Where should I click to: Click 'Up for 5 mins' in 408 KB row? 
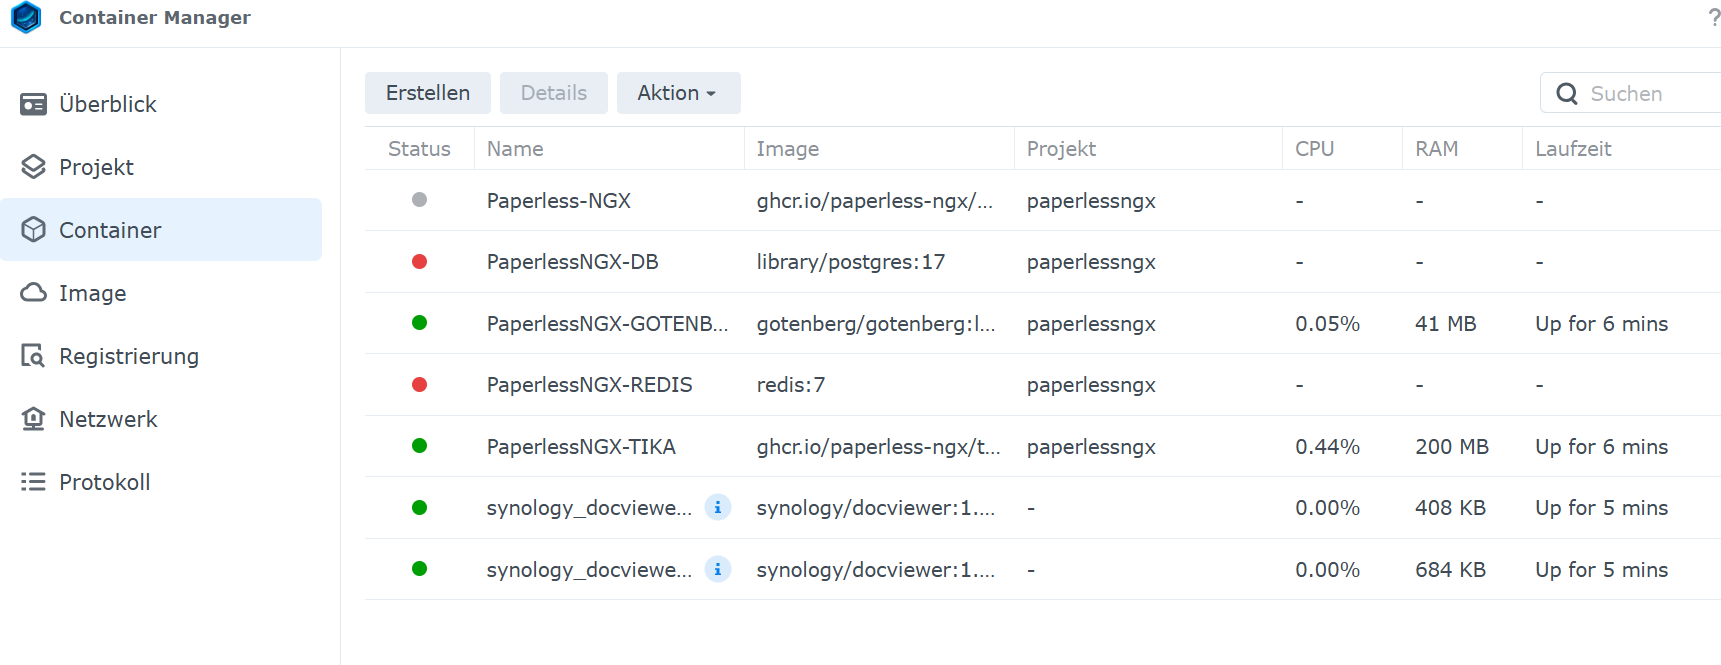coord(1602,508)
